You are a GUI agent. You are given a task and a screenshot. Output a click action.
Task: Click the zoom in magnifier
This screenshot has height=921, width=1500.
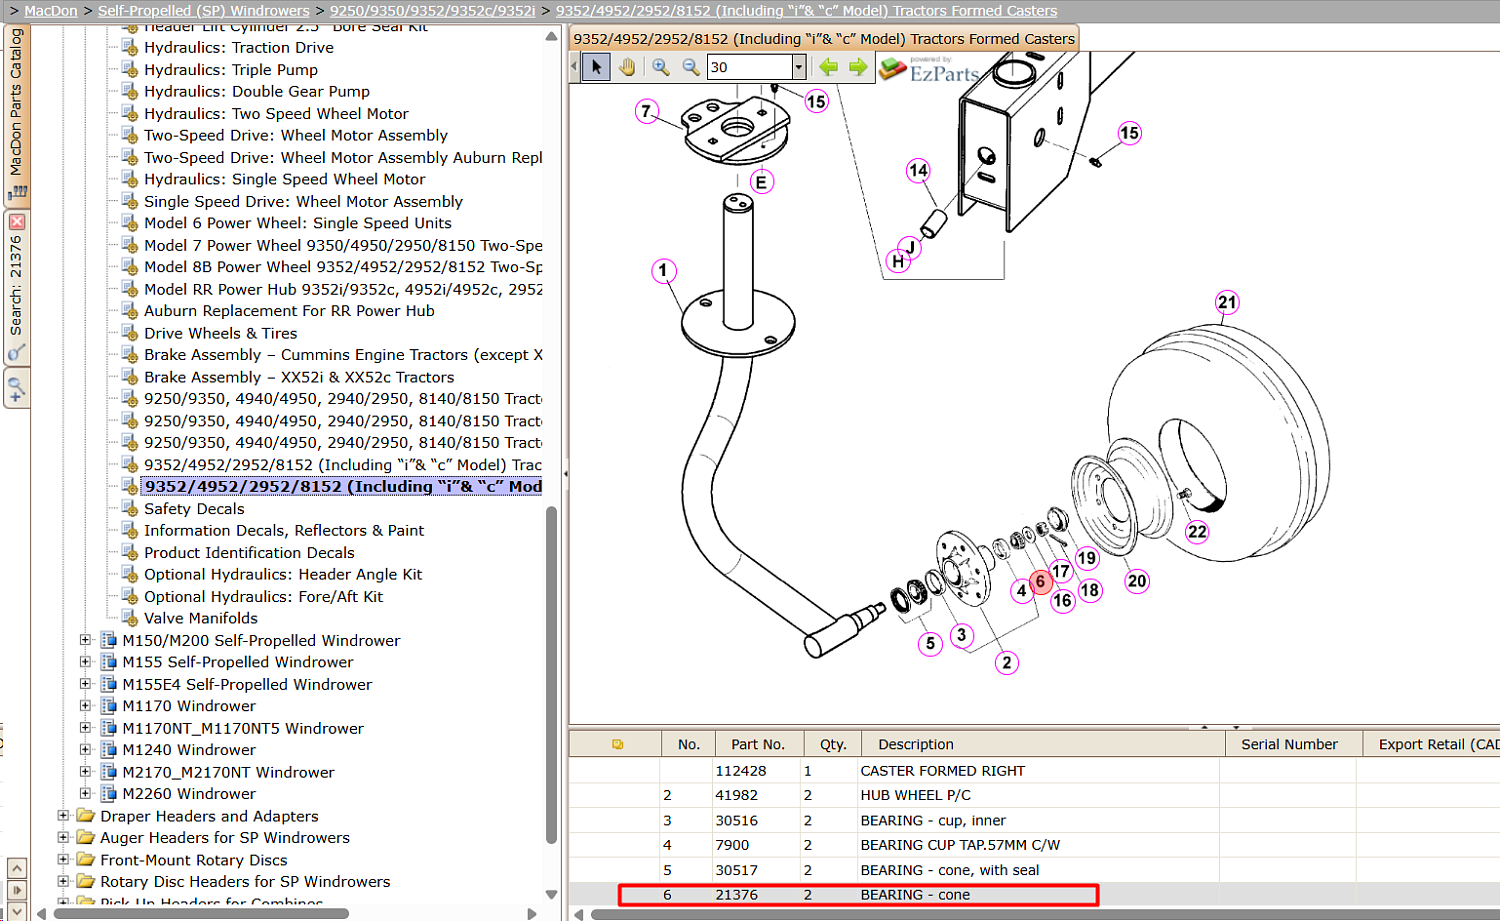(x=661, y=67)
